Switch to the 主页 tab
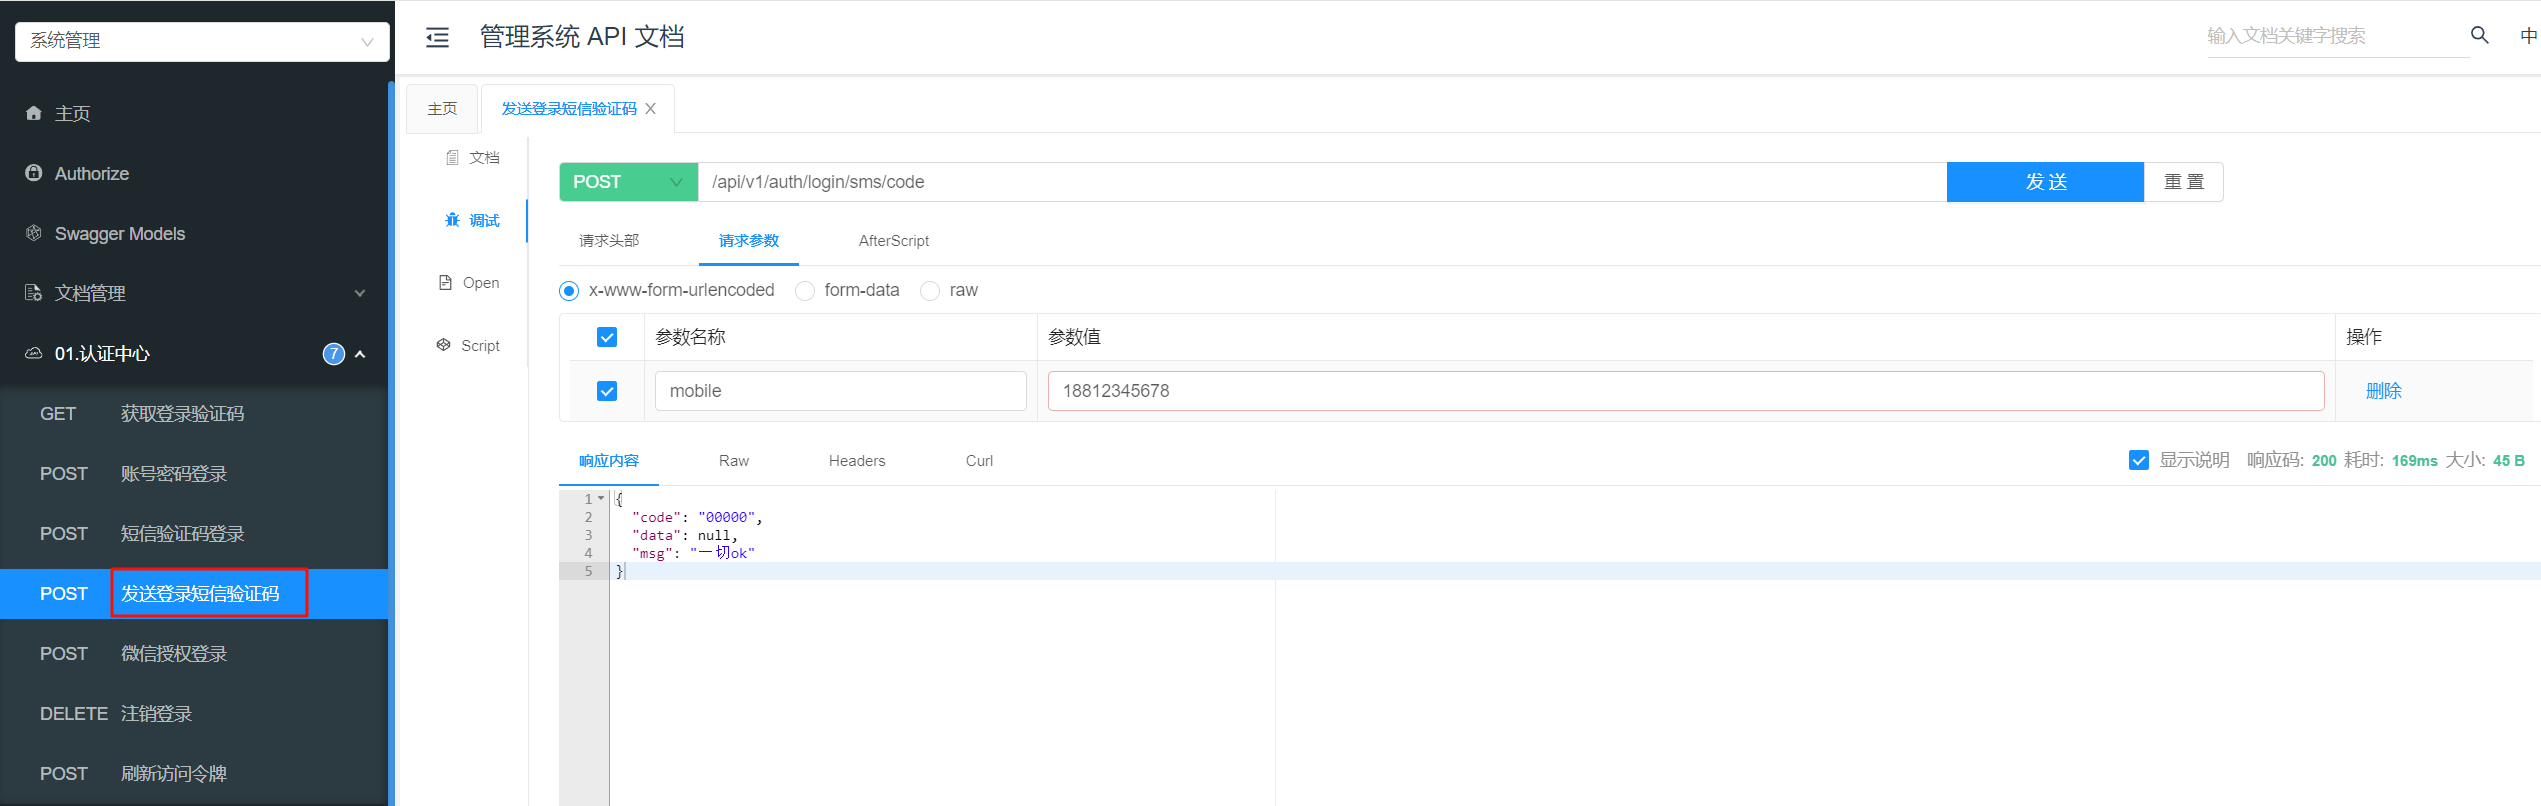The image size is (2541, 806). point(442,108)
